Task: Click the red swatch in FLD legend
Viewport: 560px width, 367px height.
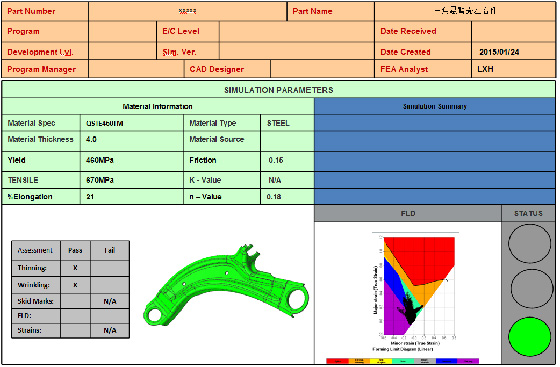Action: click(337, 361)
